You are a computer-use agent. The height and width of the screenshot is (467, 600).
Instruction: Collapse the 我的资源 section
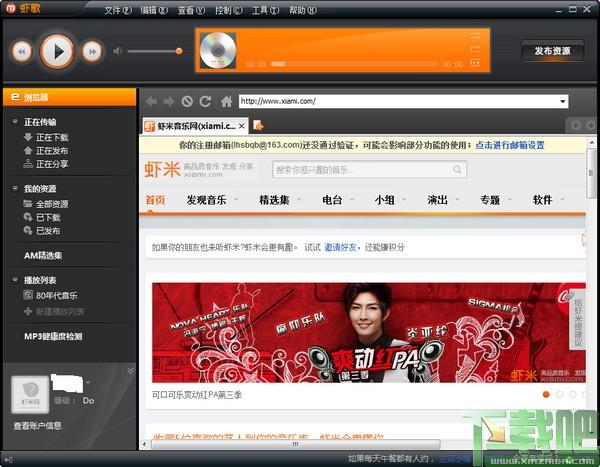pos(15,188)
